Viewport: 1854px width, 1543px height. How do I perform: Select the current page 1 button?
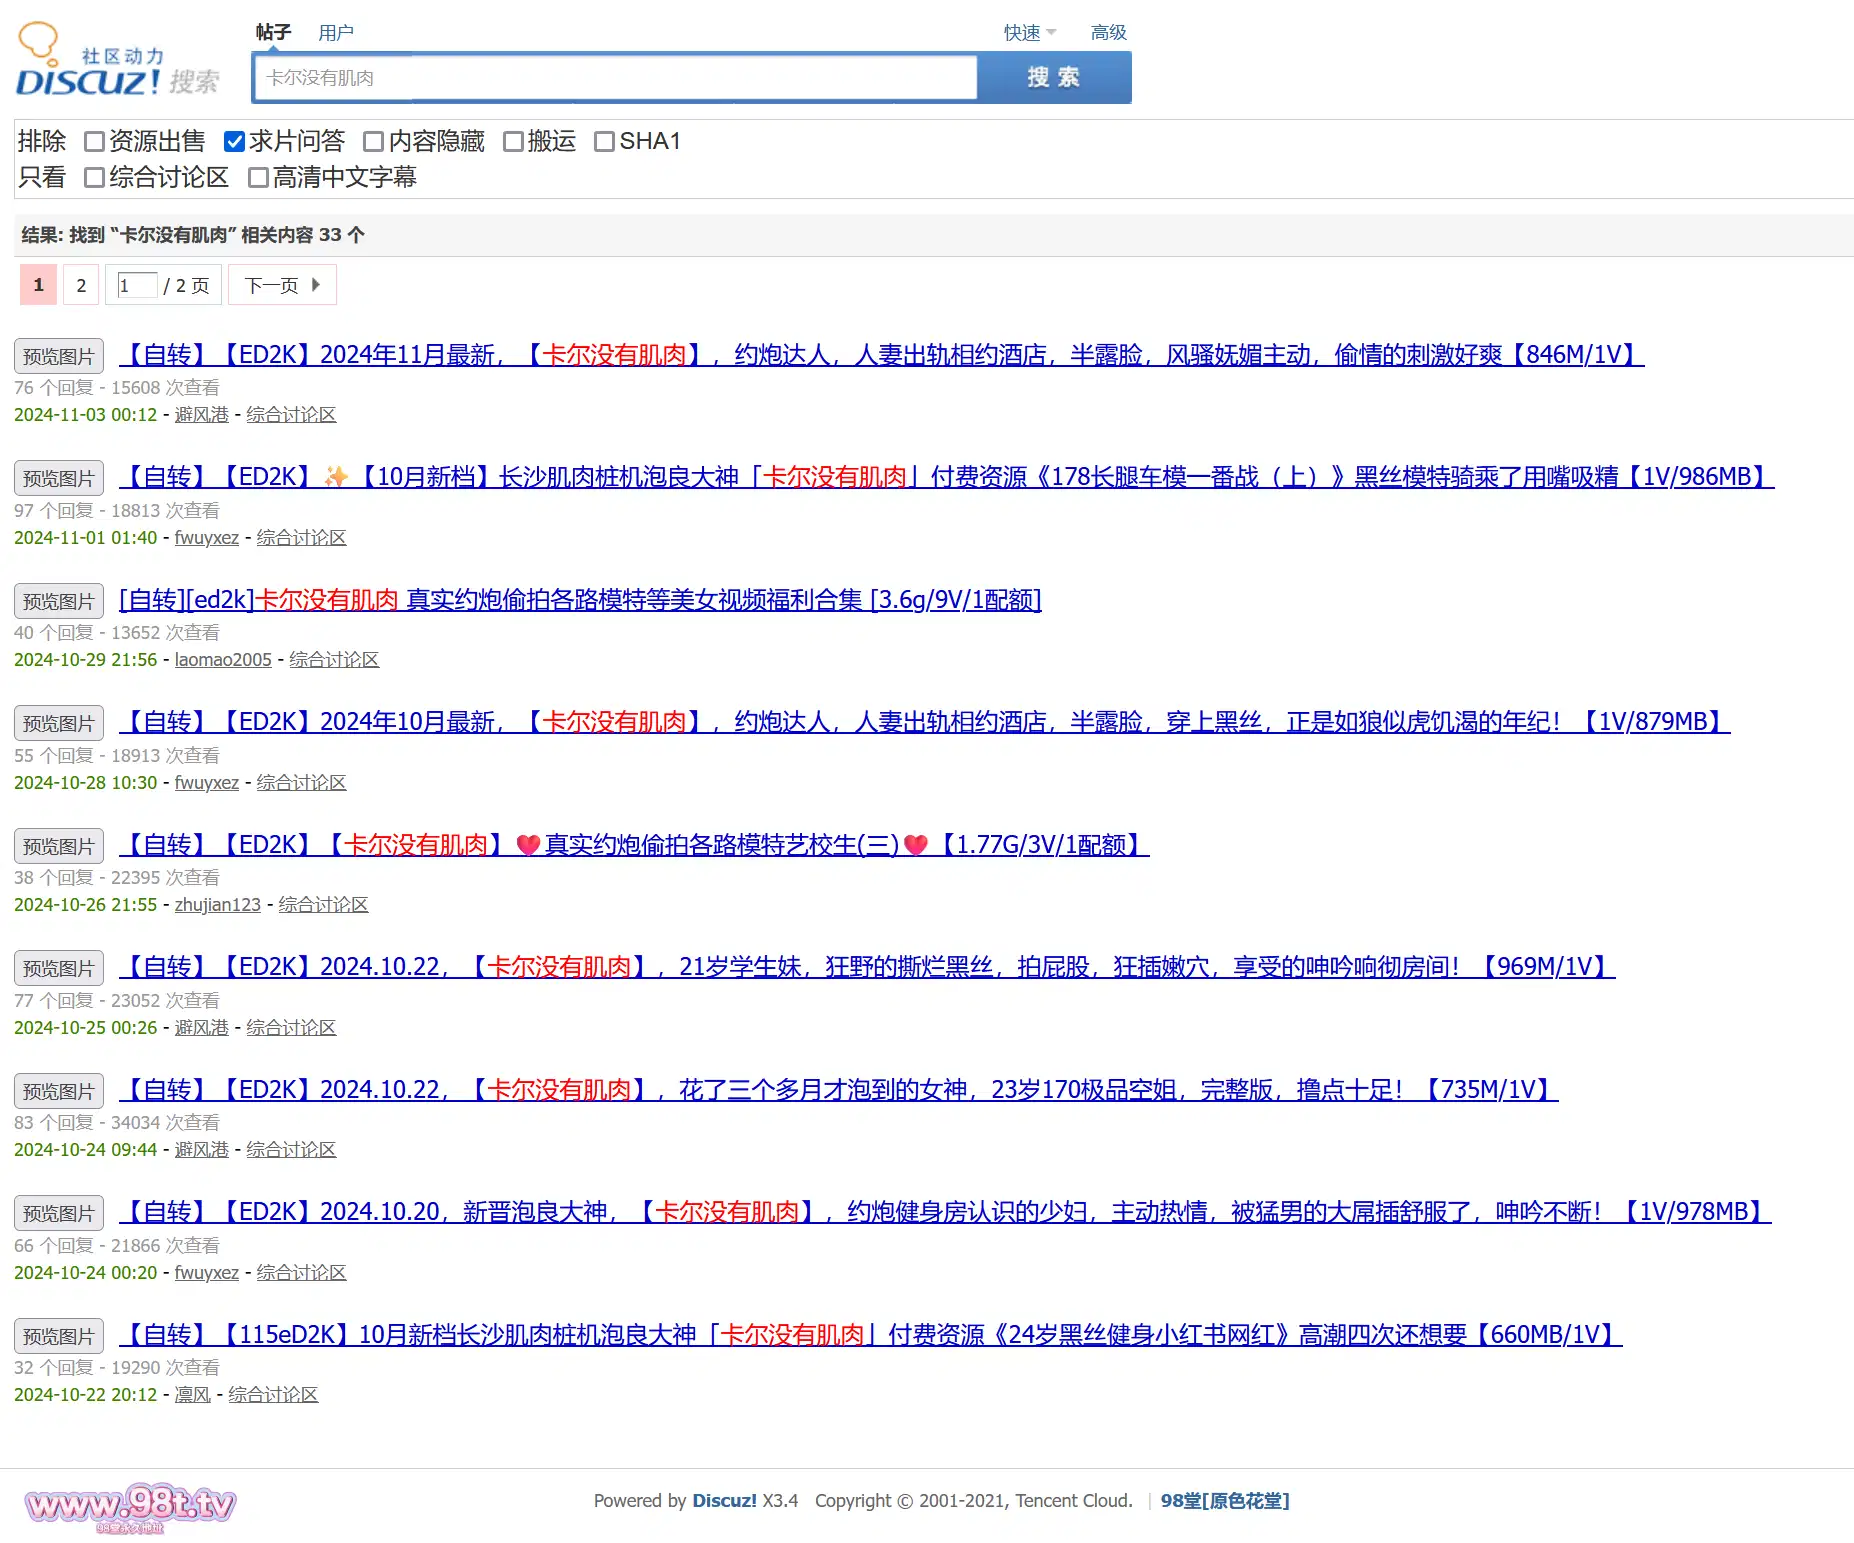click(x=38, y=285)
